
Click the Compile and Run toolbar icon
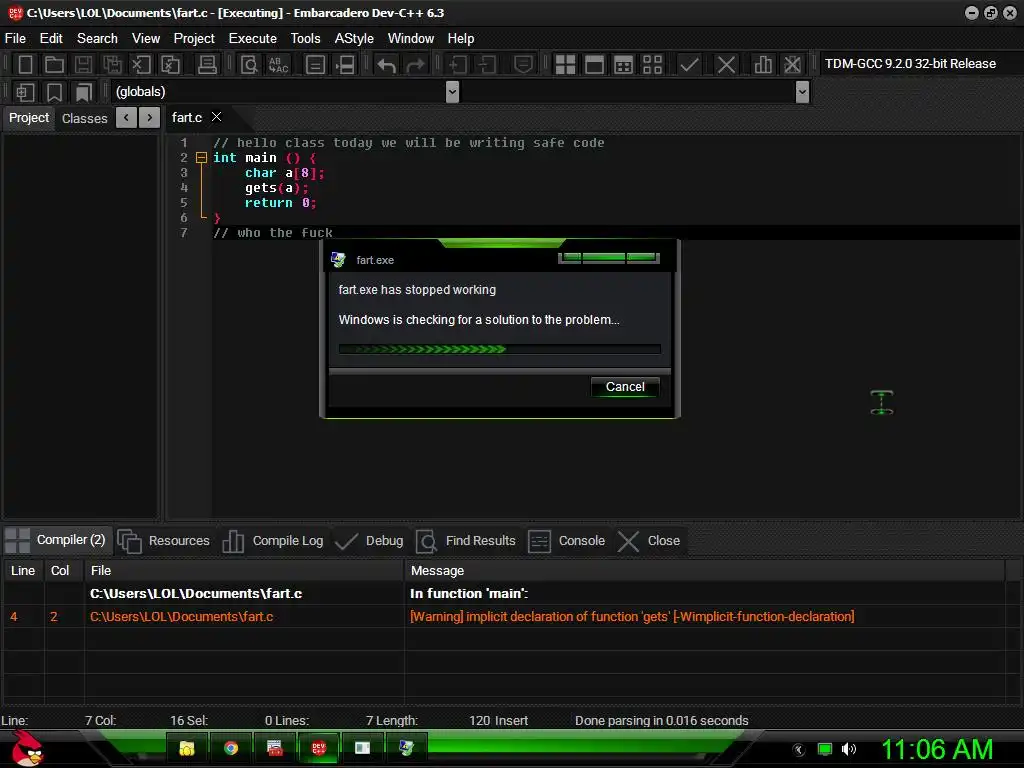coord(623,64)
